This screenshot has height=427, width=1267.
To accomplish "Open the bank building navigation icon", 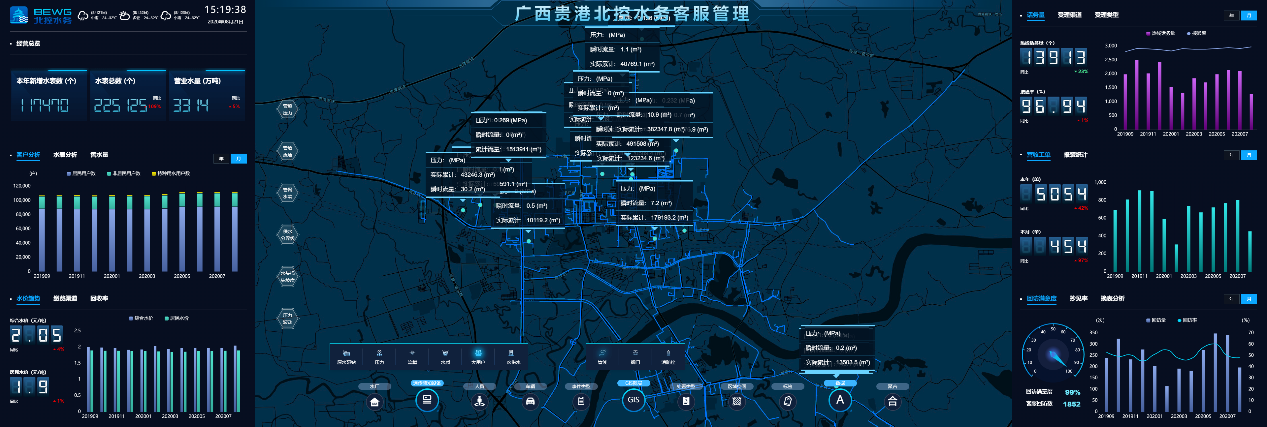I will [892, 401].
